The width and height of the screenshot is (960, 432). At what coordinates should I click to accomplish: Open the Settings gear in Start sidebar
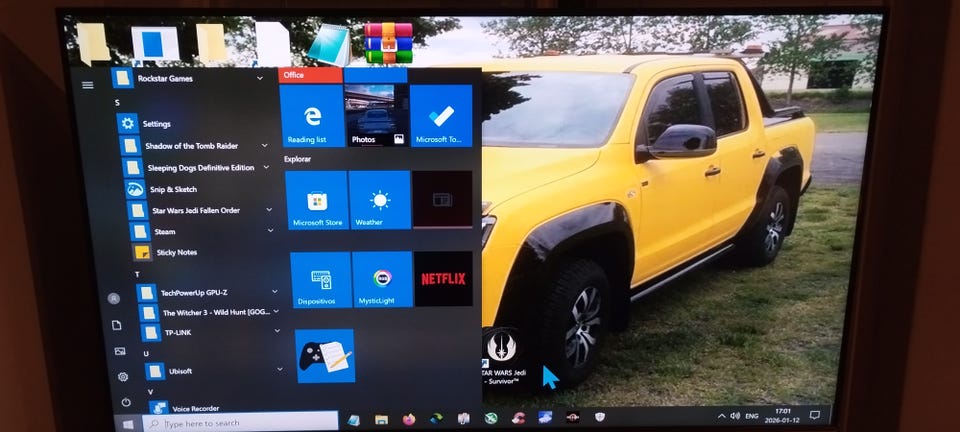pos(123,377)
